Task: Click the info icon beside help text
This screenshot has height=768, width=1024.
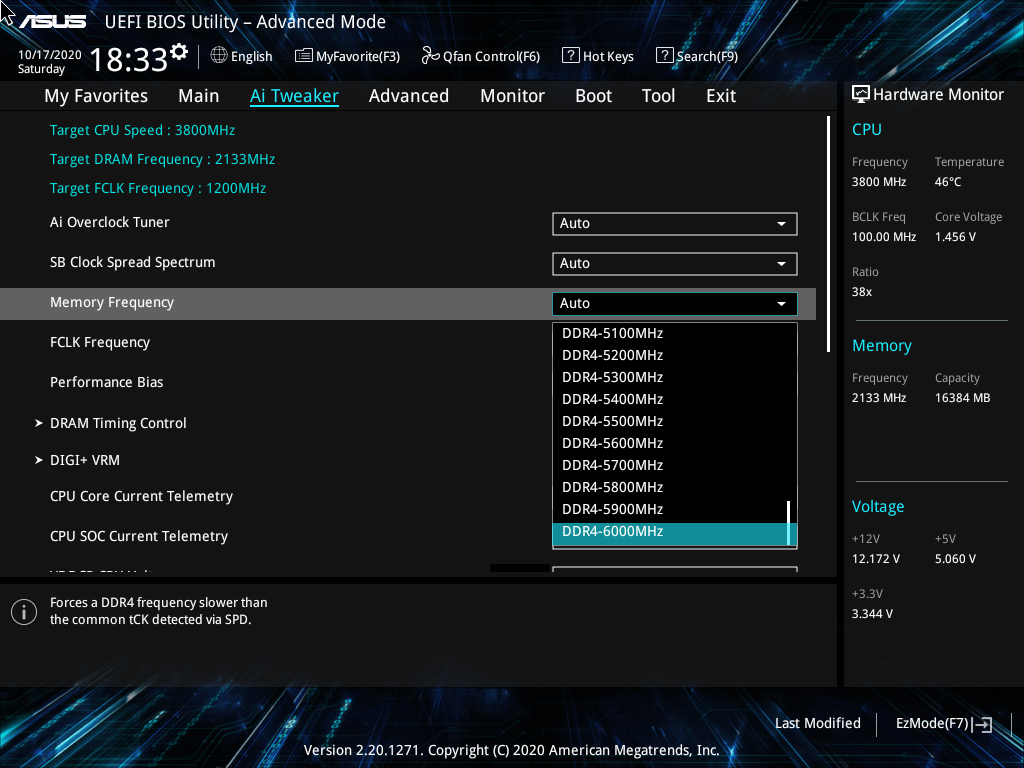Action: click(x=24, y=612)
